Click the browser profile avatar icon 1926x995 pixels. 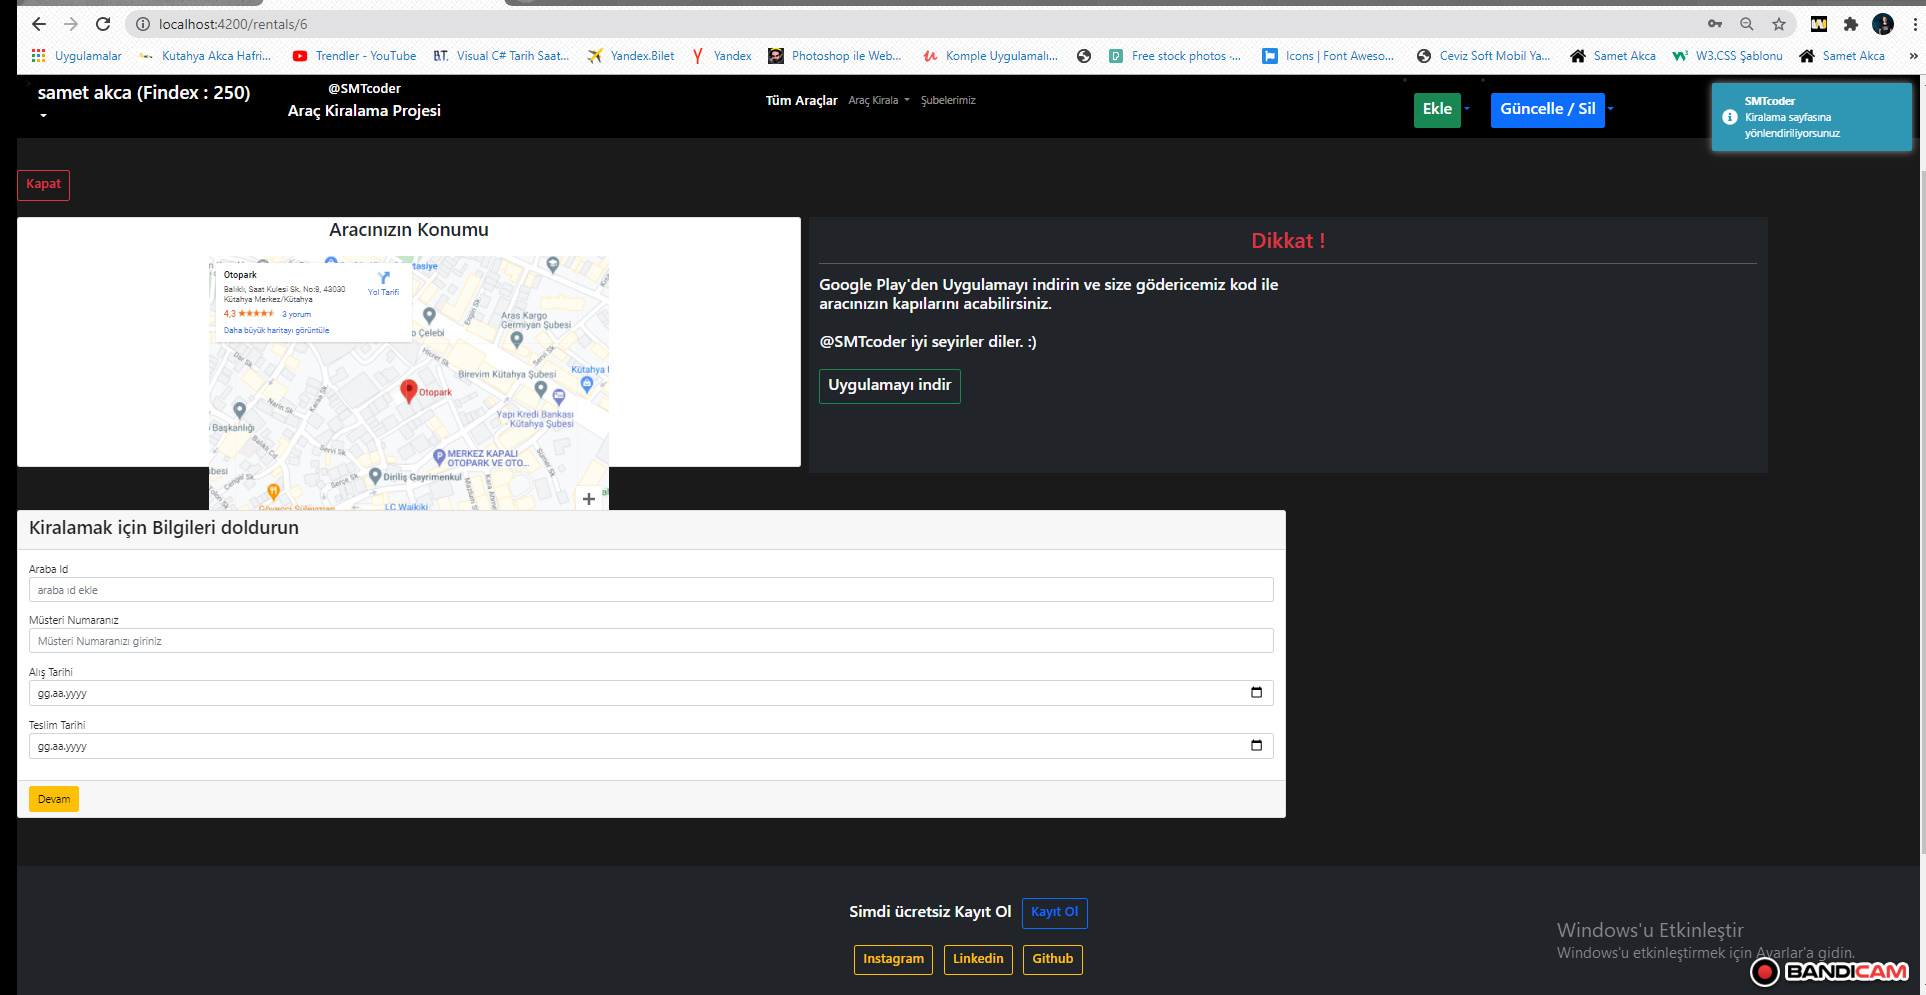pyautogui.click(x=1884, y=24)
